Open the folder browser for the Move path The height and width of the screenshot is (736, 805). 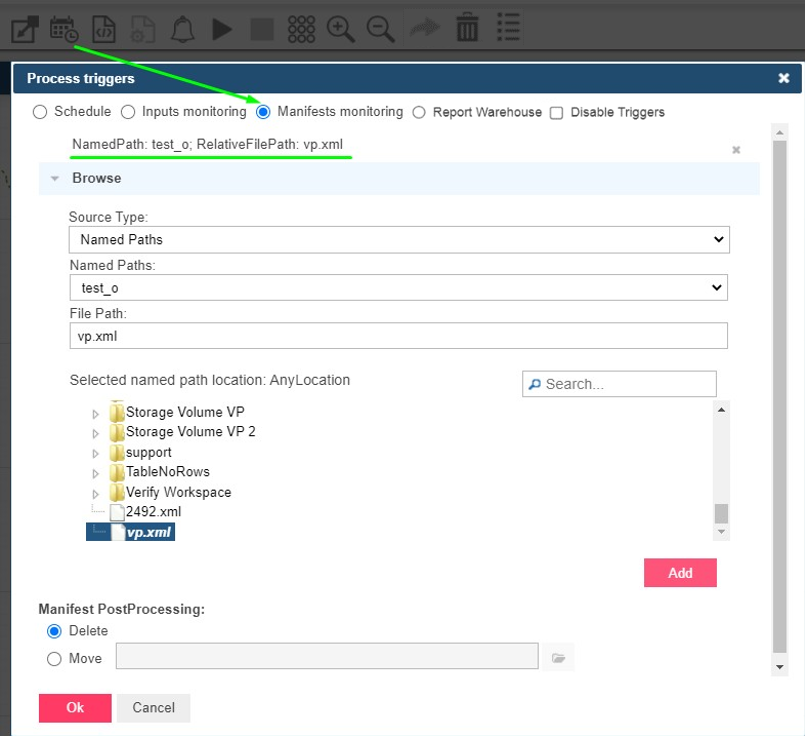click(x=559, y=657)
